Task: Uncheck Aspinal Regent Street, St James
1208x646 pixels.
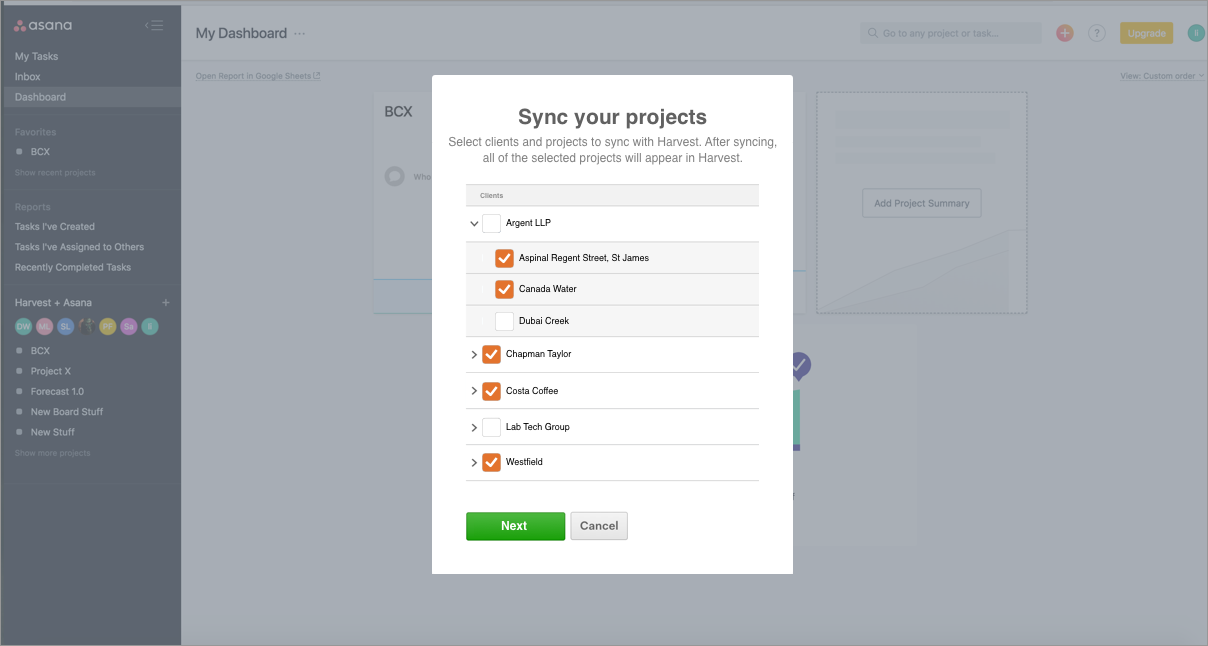Action: (x=504, y=257)
